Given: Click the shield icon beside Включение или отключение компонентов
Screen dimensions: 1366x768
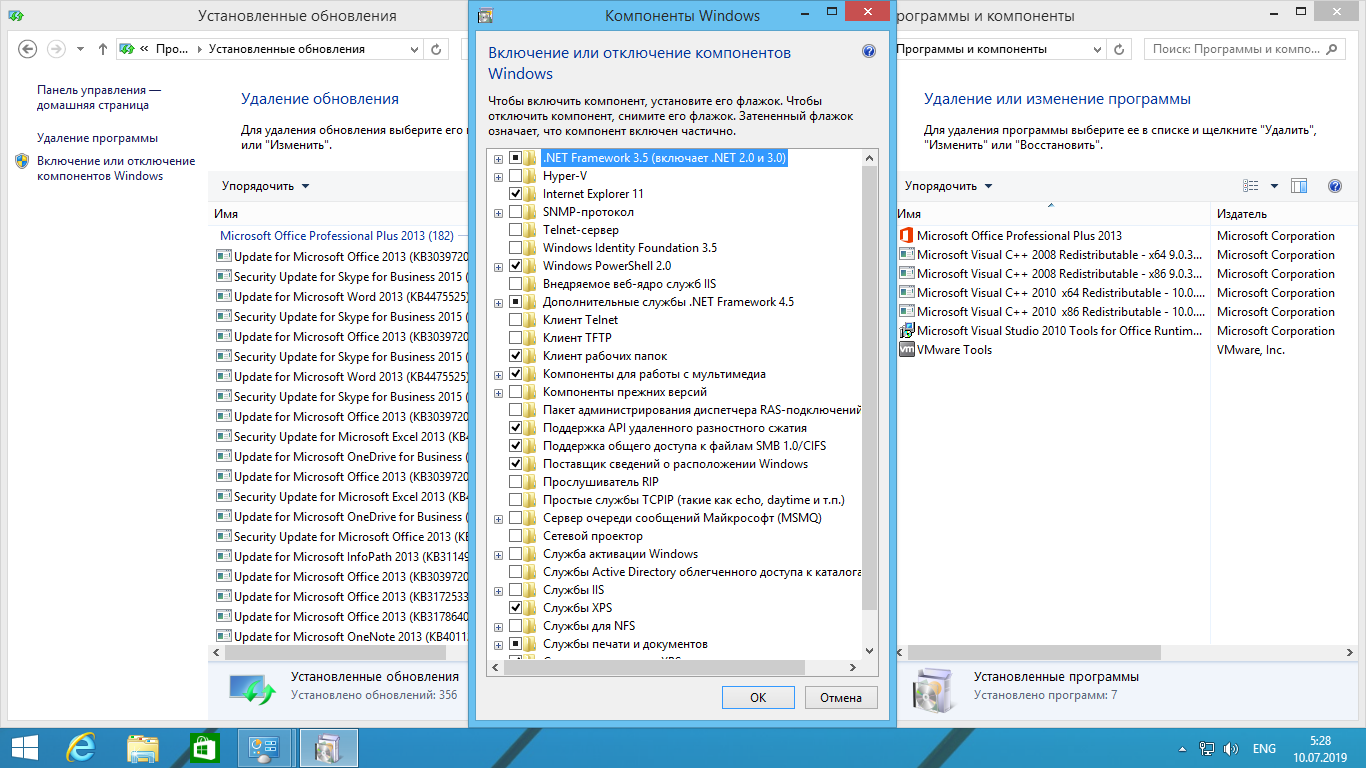Looking at the screenshot, I should pyautogui.click(x=22, y=161).
